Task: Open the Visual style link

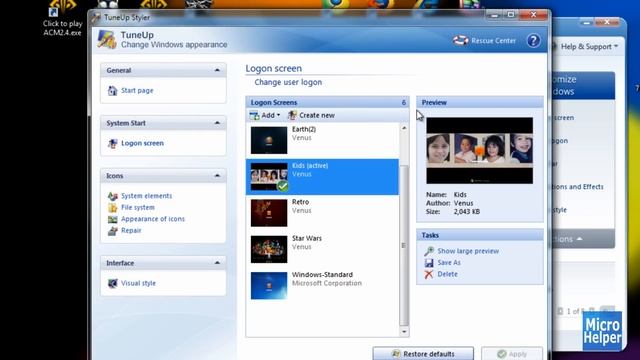Action: (x=138, y=283)
